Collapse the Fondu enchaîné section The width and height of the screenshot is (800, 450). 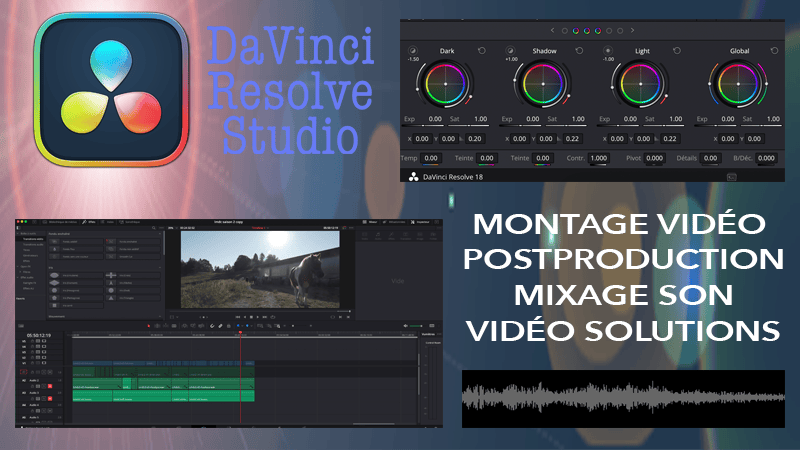click(160, 234)
